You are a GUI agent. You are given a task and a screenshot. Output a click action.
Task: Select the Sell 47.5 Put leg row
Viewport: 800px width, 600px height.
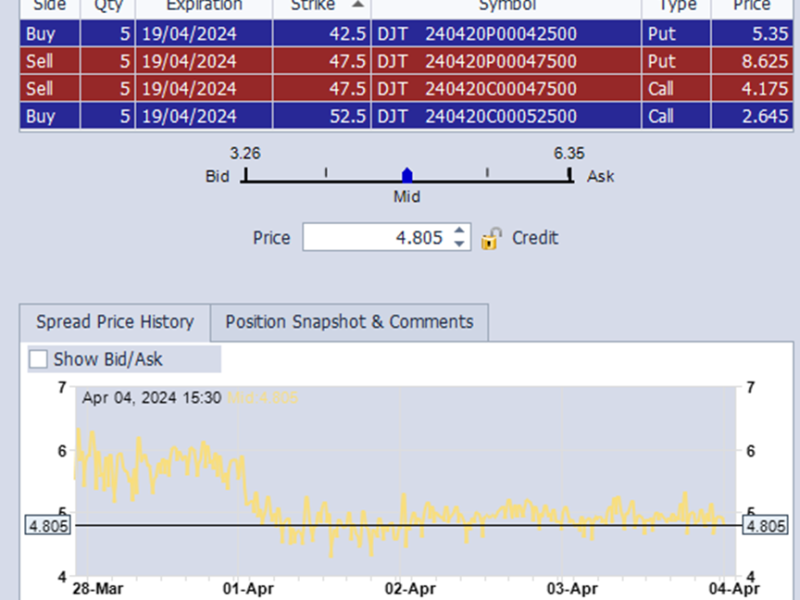click(x=300, y=62)
